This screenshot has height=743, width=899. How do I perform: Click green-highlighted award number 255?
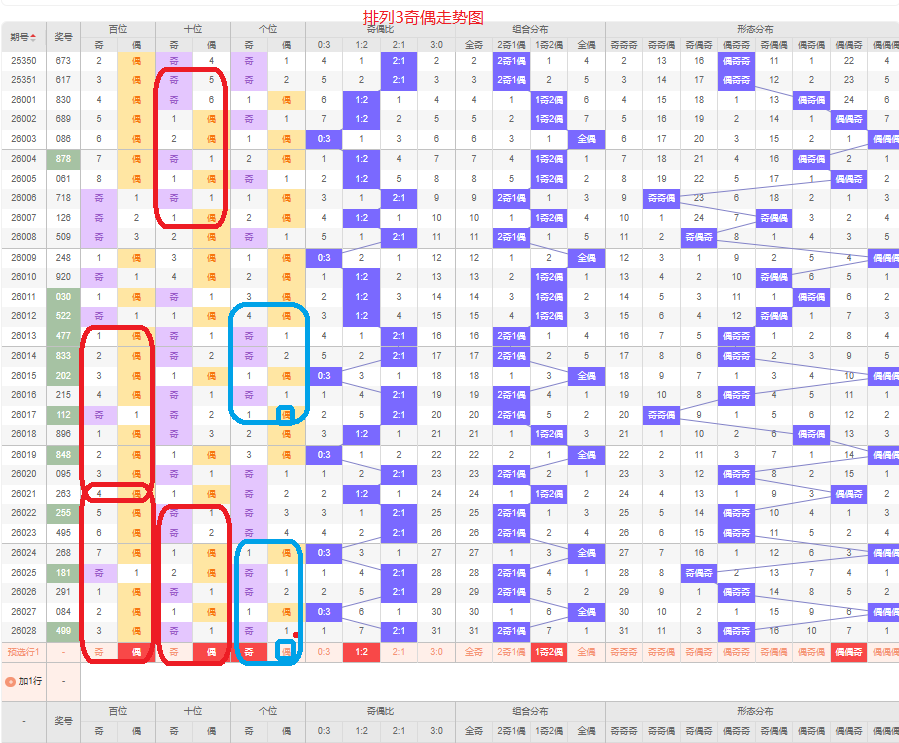point(63,513)
